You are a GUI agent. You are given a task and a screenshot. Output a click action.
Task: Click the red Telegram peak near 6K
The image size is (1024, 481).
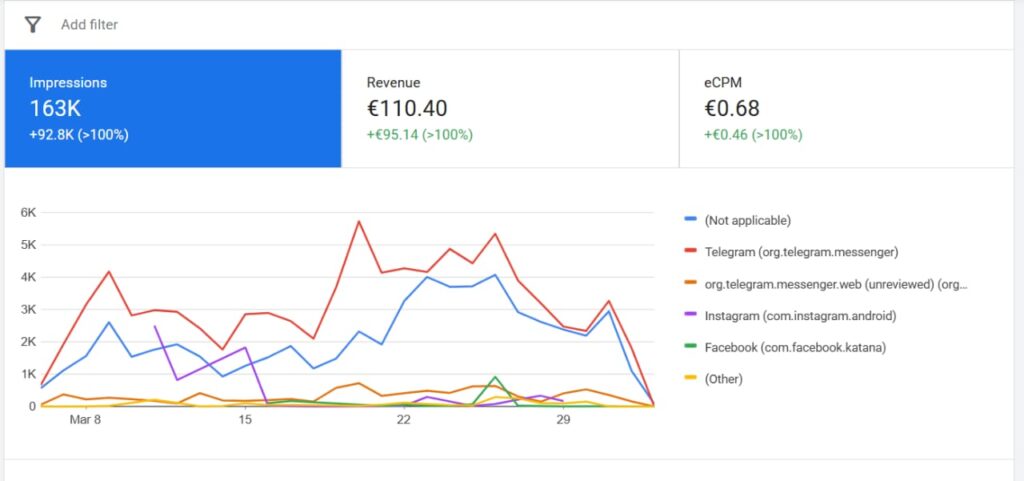tap(358, 221)
